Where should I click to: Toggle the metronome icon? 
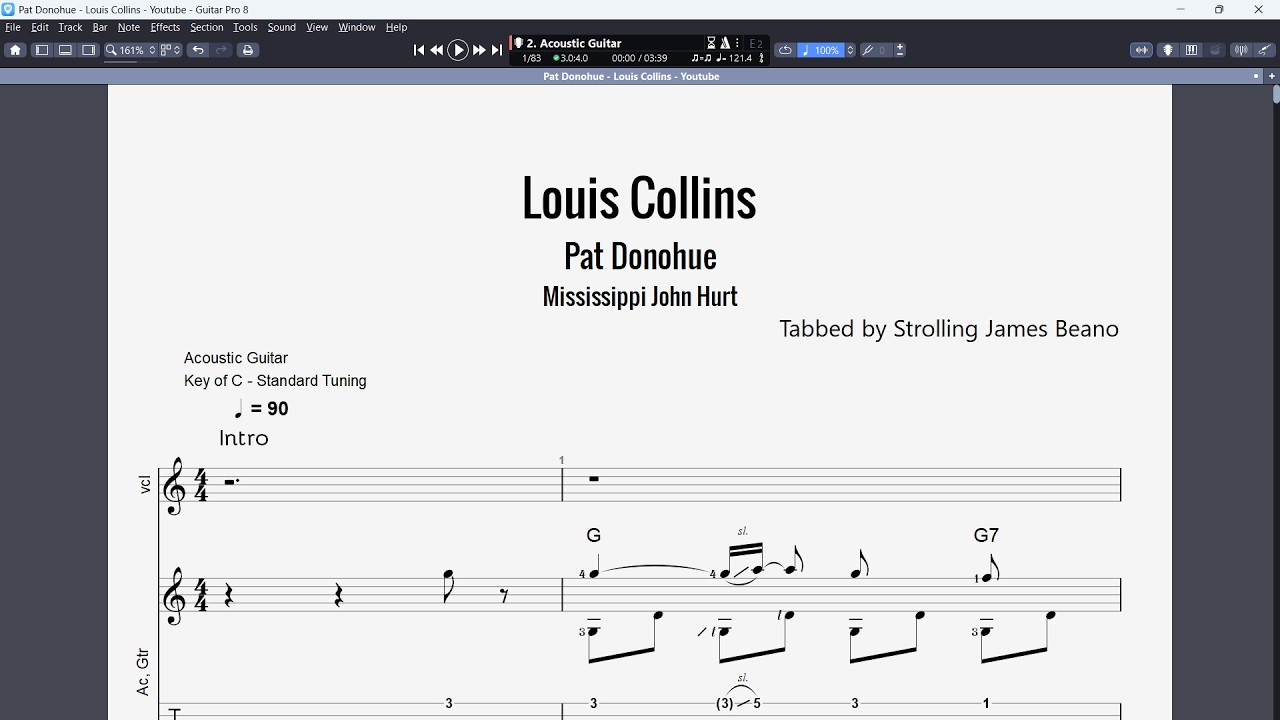725,43
